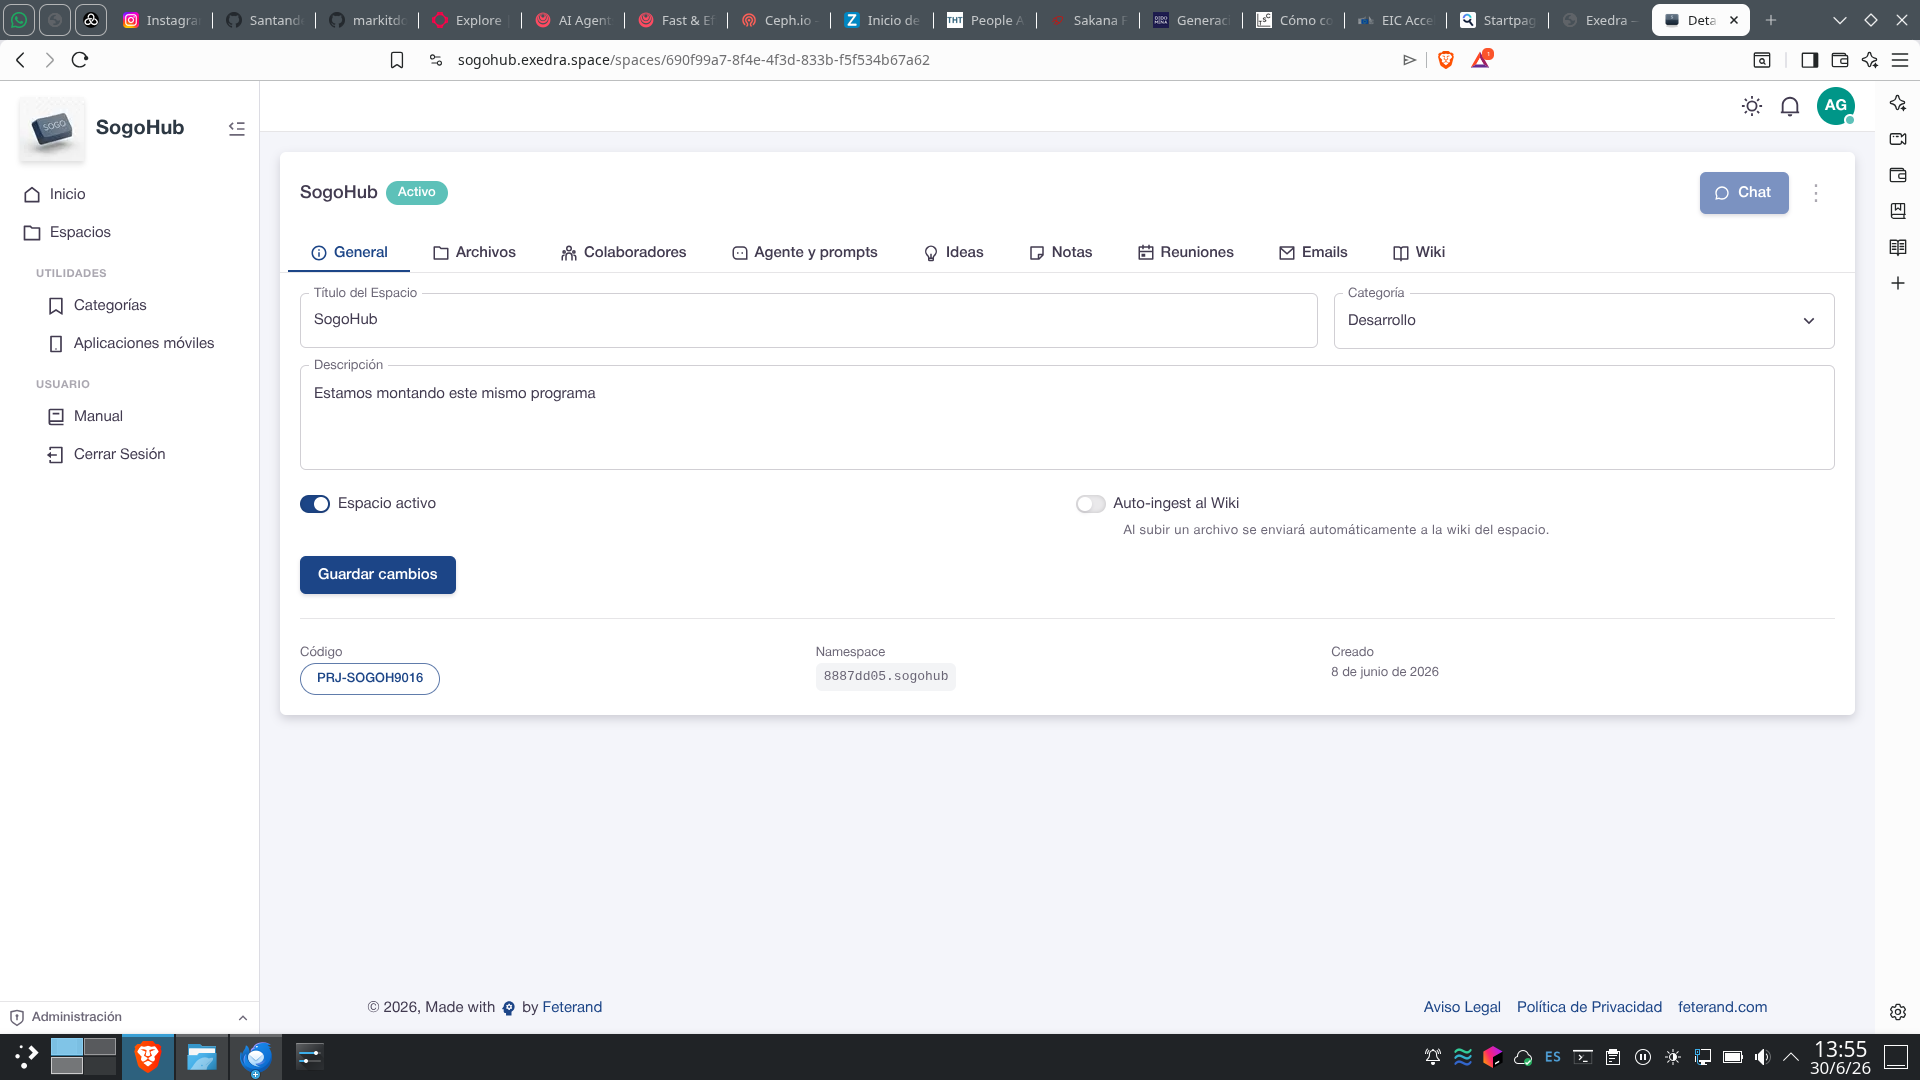The image size is (1920, 1080).
Task: Enable the Auto-ingest al Wiki toggle
Action: [x=1090, y=504]
